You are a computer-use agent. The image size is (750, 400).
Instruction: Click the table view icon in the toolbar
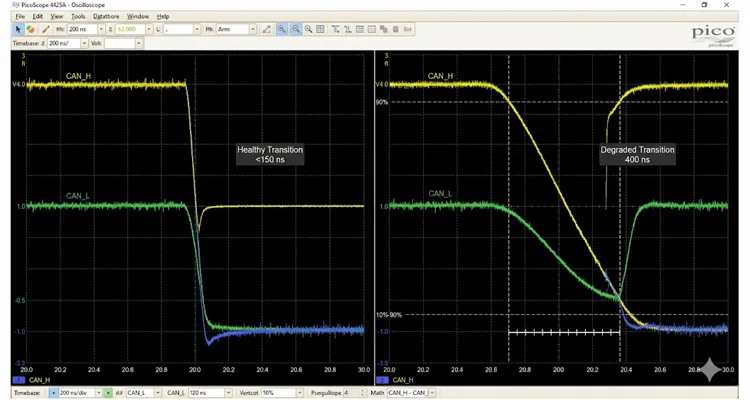(x=360, y=29)
